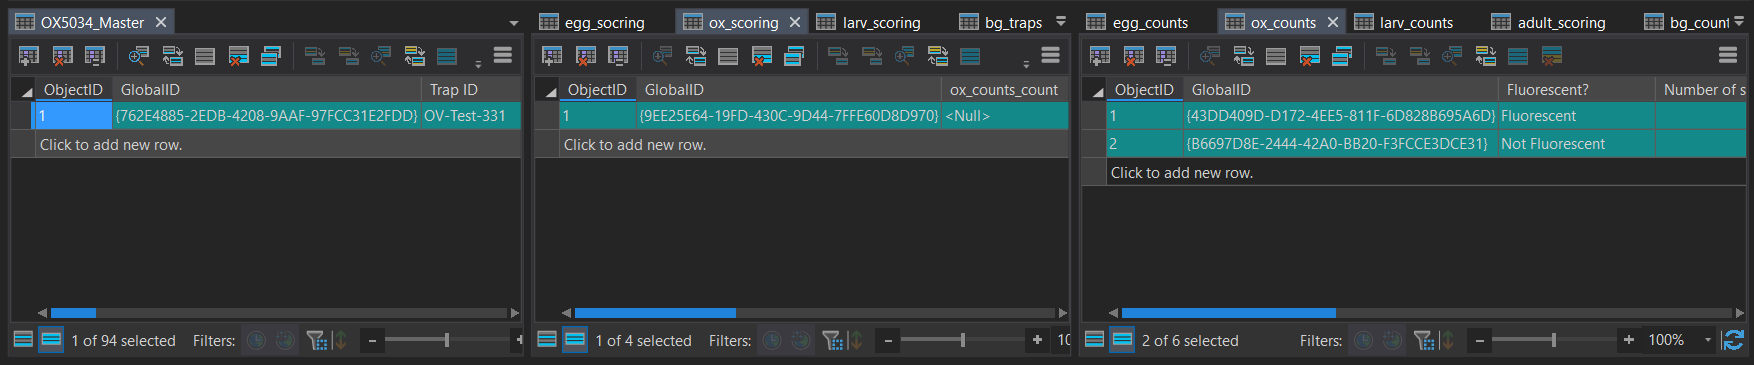The image size is (1754, 365).
Task: Click Delete Selection icon in ox_counts toolbar
Action: click(1309, 56)
